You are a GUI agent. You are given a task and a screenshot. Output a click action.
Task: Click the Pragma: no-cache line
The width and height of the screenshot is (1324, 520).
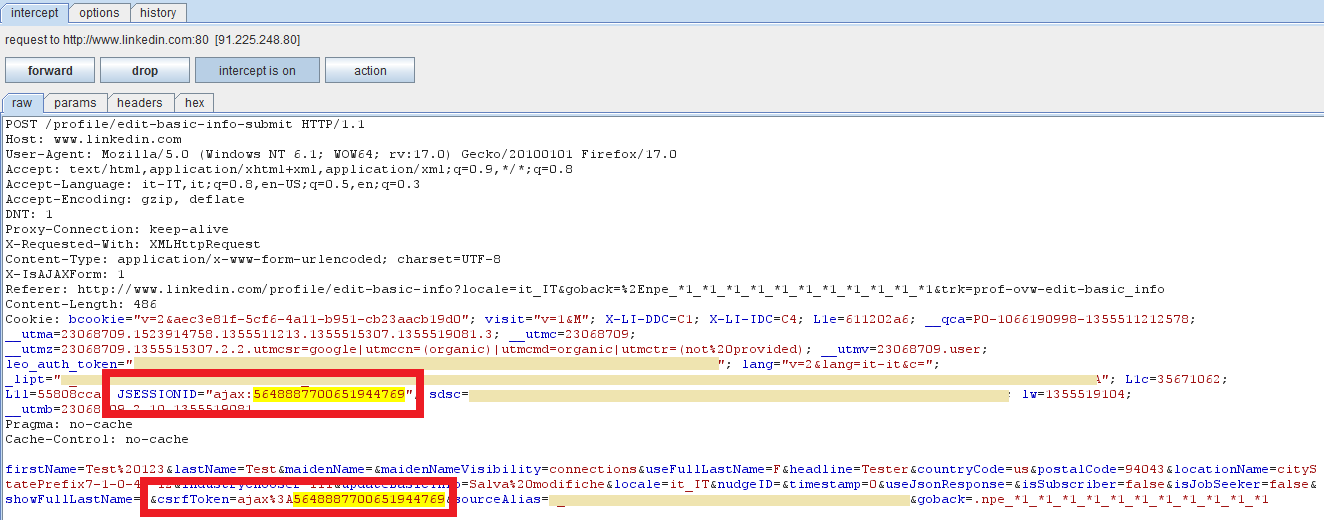click(69, 424)
